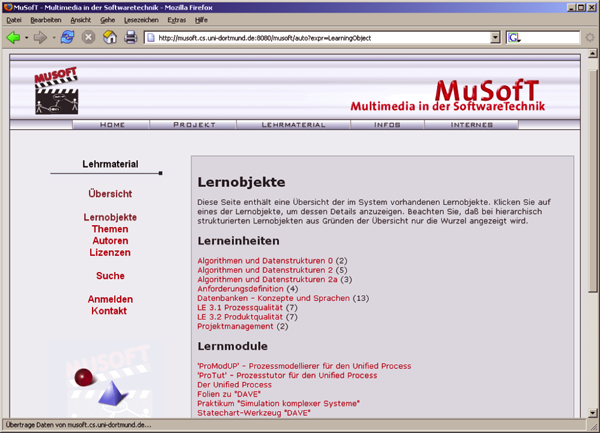Open Datenbanken - Konzepte und Sprachen link
Image resolution: width=600 pixels, height=433 pixels.
pos(274,298)
